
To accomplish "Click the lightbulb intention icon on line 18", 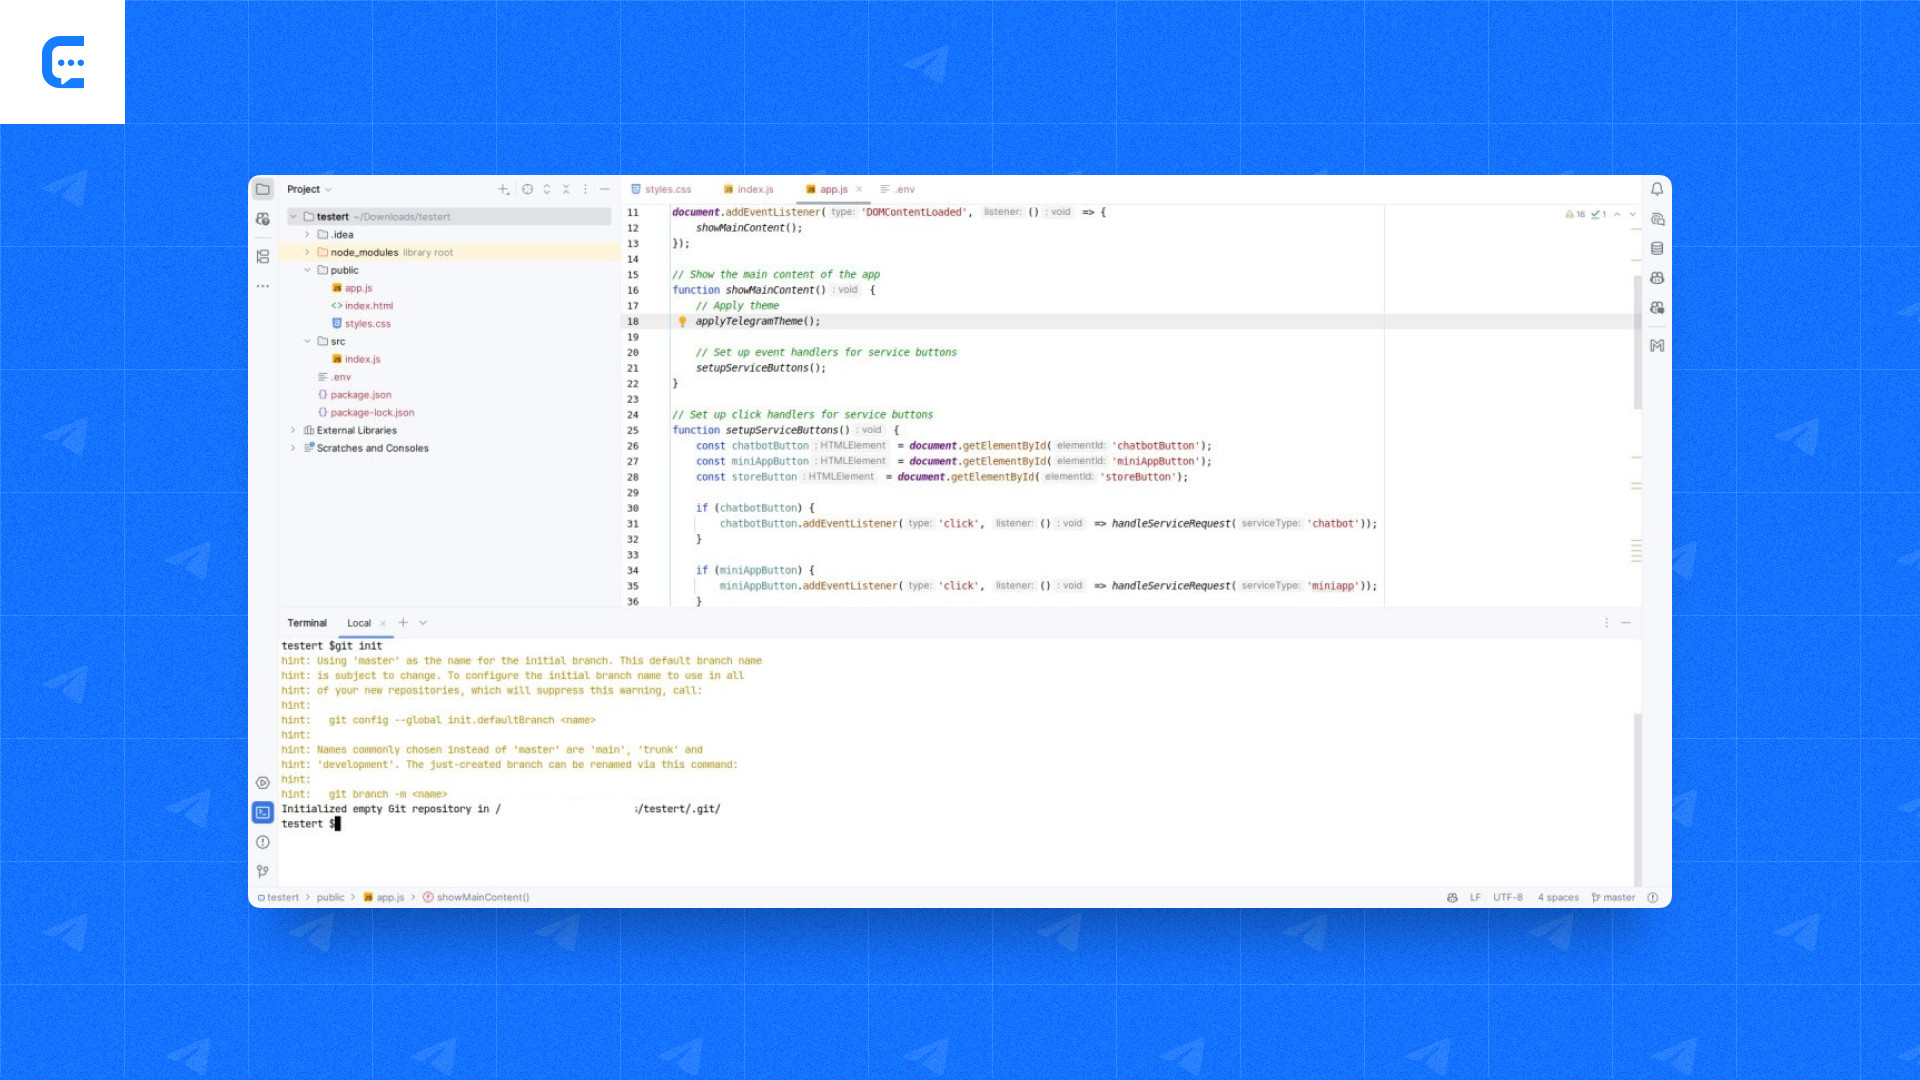I will click(682, 322).
